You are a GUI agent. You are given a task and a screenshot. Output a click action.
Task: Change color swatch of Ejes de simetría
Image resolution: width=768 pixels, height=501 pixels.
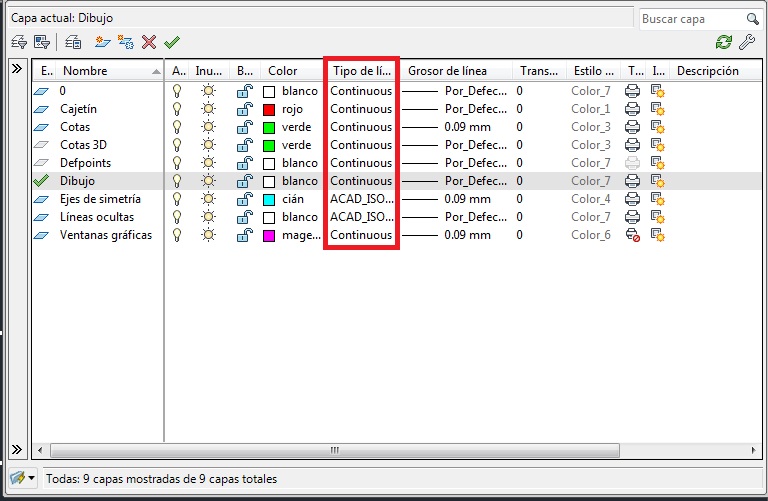269,200
